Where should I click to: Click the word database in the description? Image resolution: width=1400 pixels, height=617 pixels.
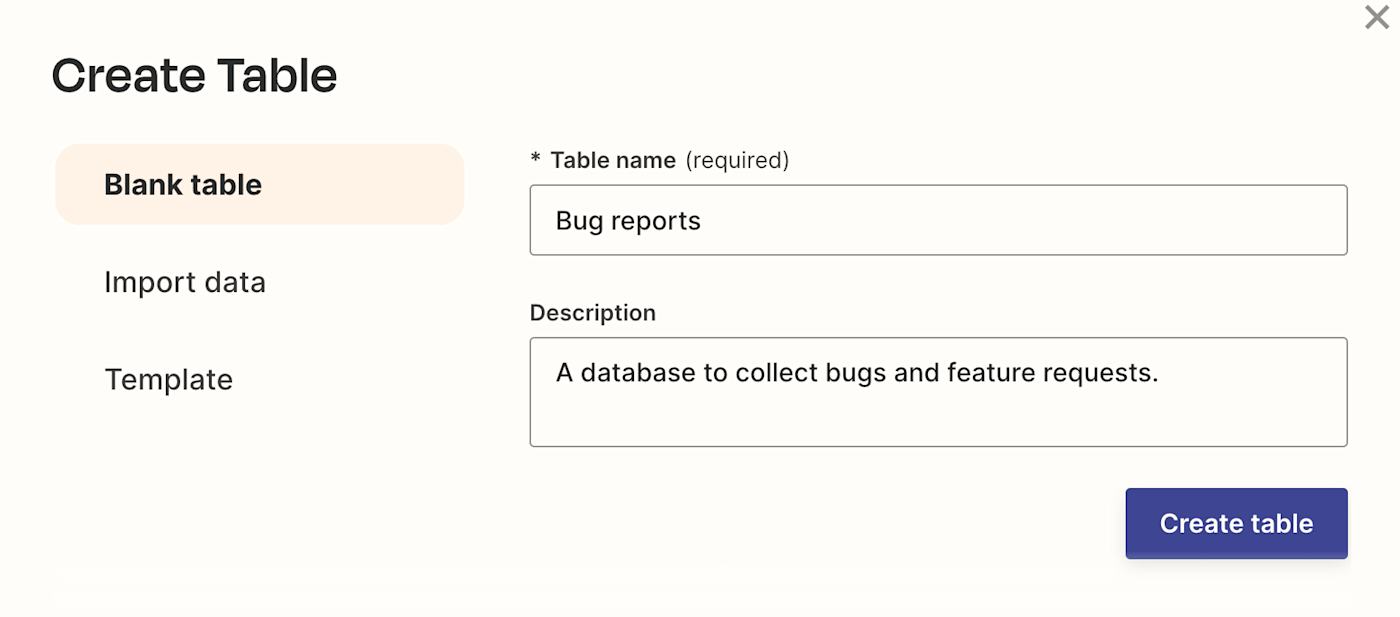click(x=640, y=373)
